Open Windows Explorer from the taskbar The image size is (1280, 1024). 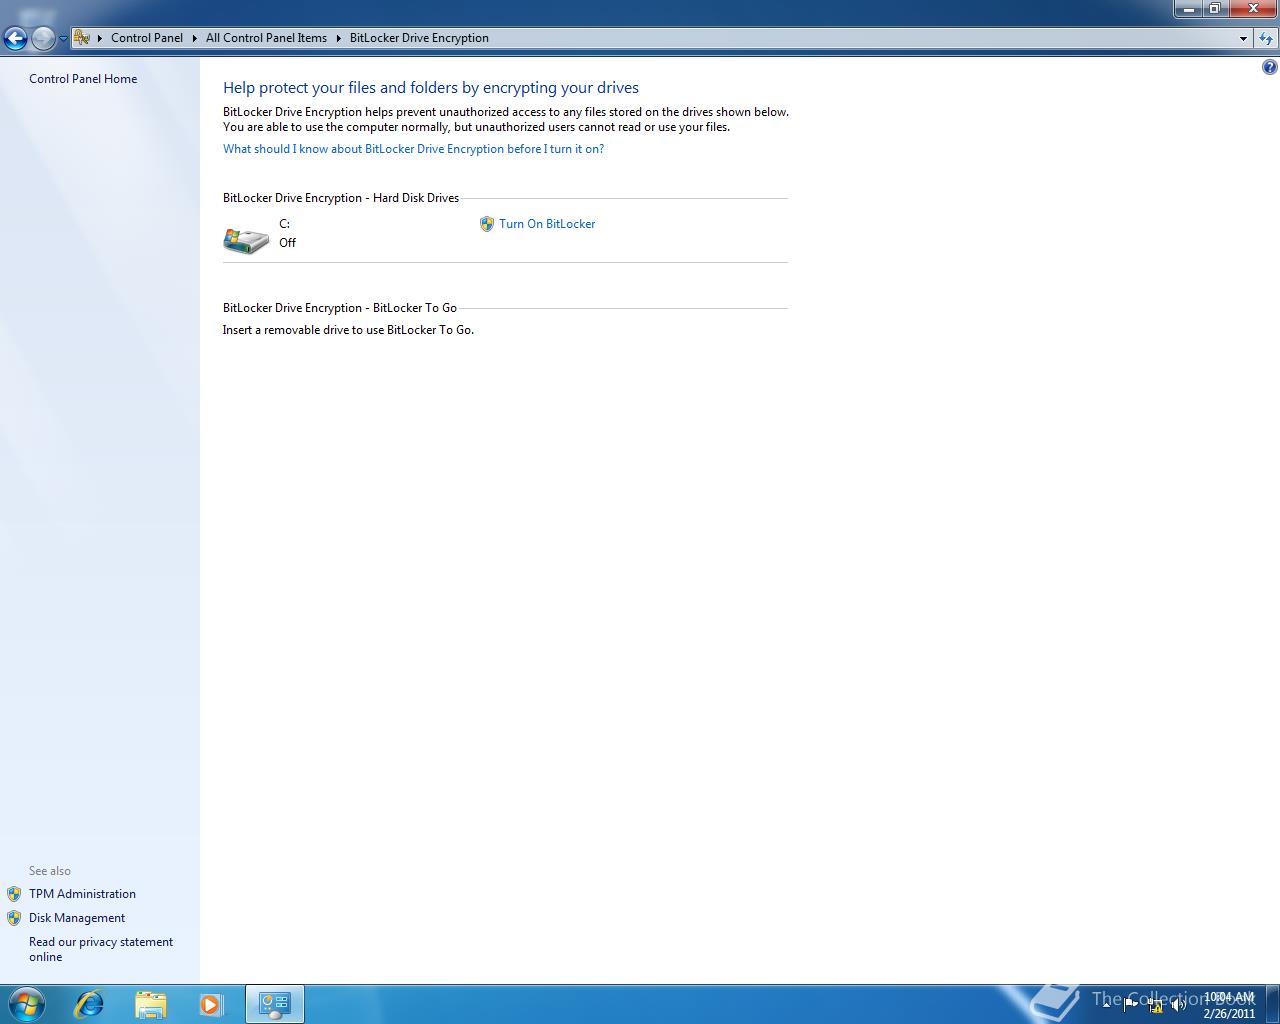(150, 1003)
